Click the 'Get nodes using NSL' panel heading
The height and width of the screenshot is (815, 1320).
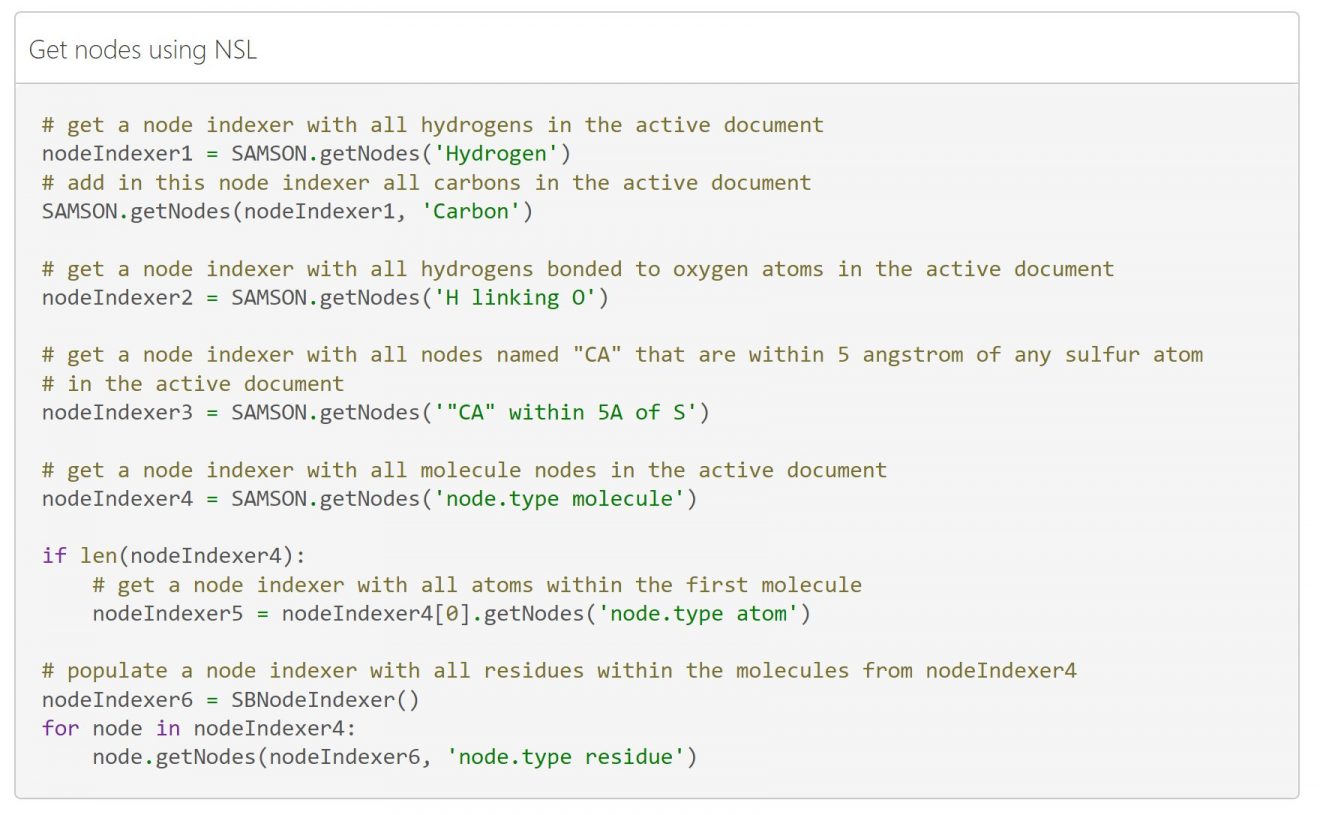(x=143, y=50)
